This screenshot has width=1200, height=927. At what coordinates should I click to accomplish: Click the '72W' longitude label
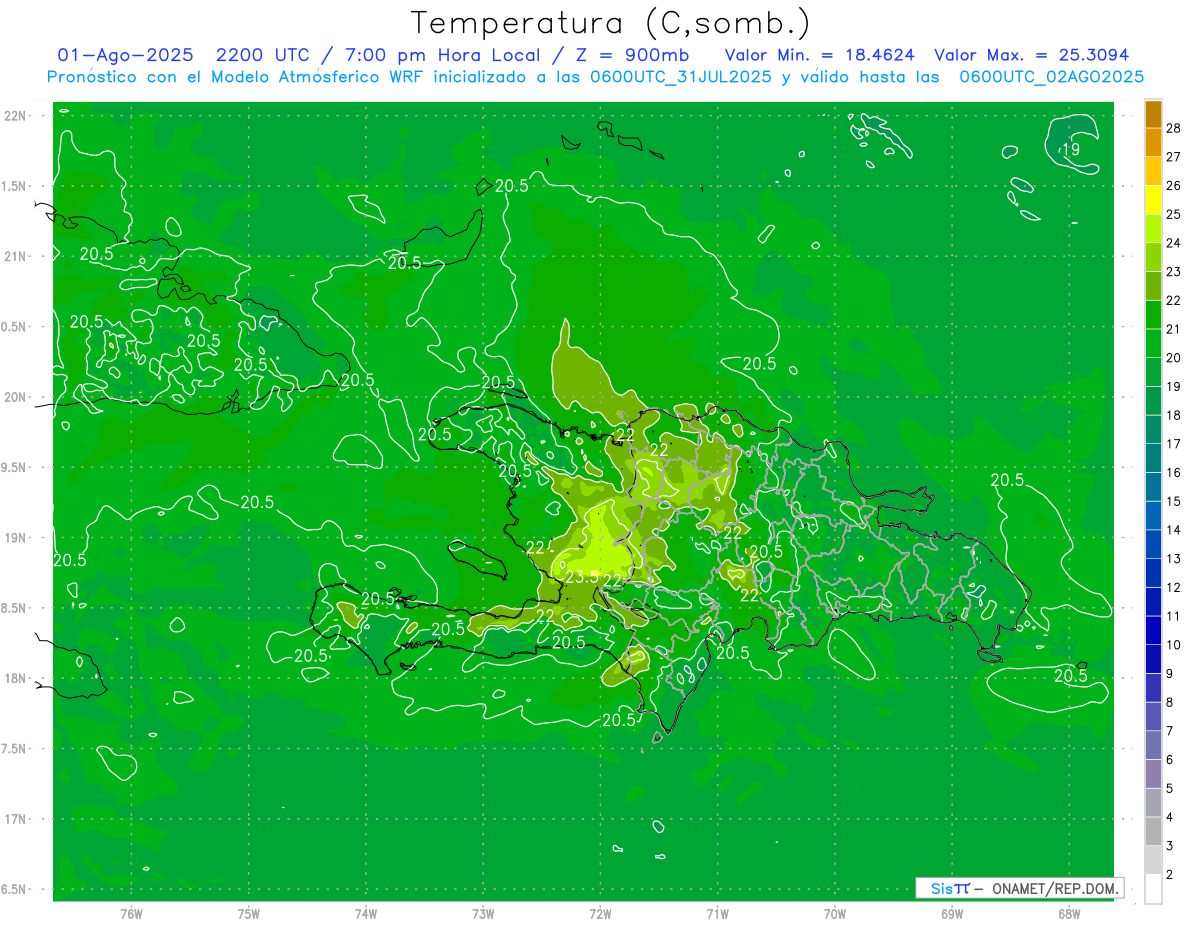(x=600, y=913)
